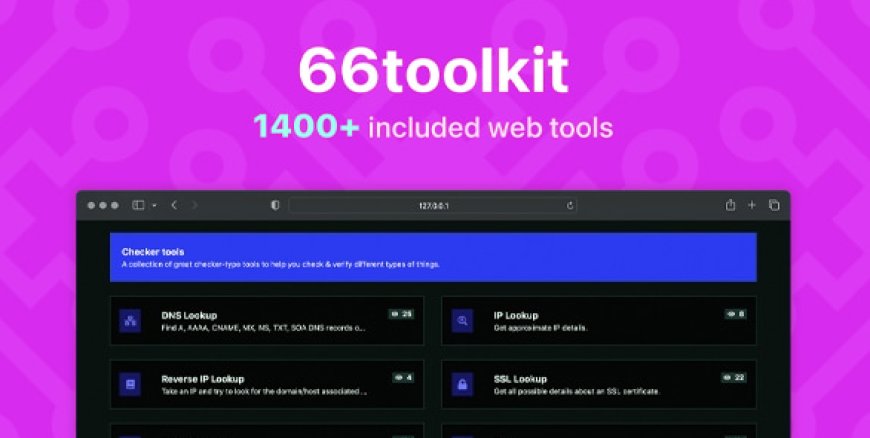Show the tab overview icon

774,205
